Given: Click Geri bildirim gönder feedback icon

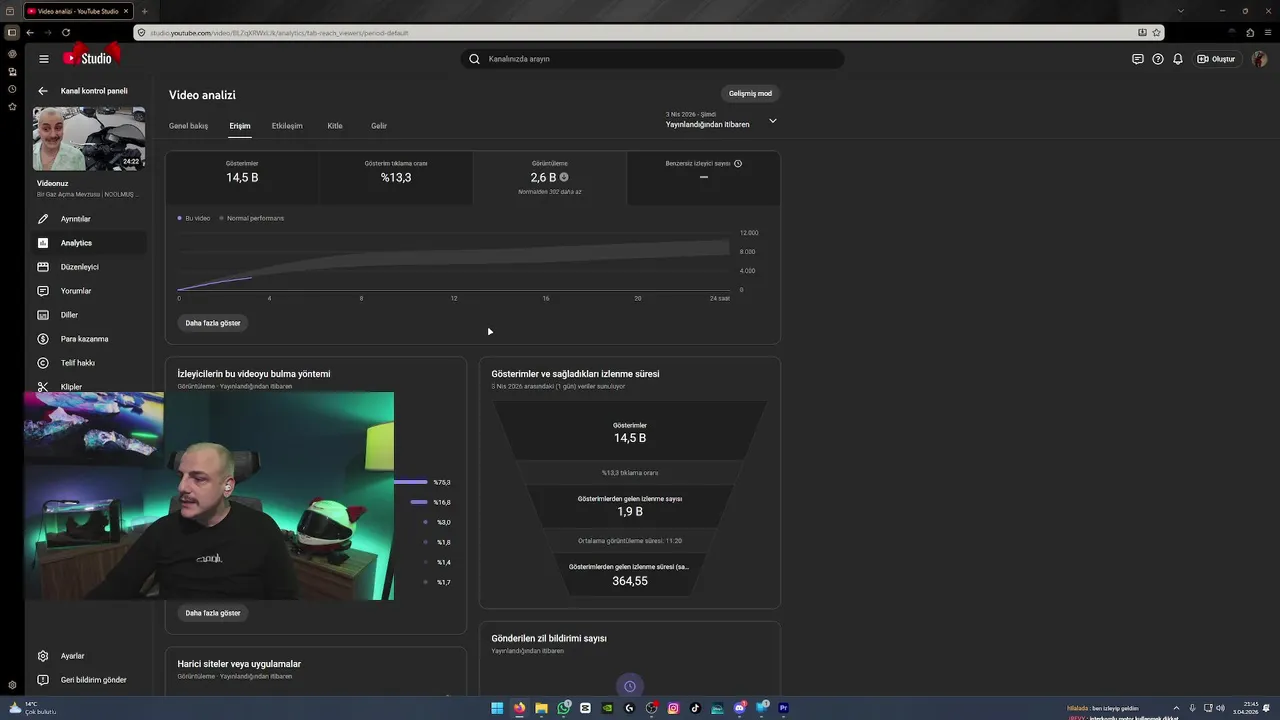Looking at the screenshot, I should pos(43,680).
